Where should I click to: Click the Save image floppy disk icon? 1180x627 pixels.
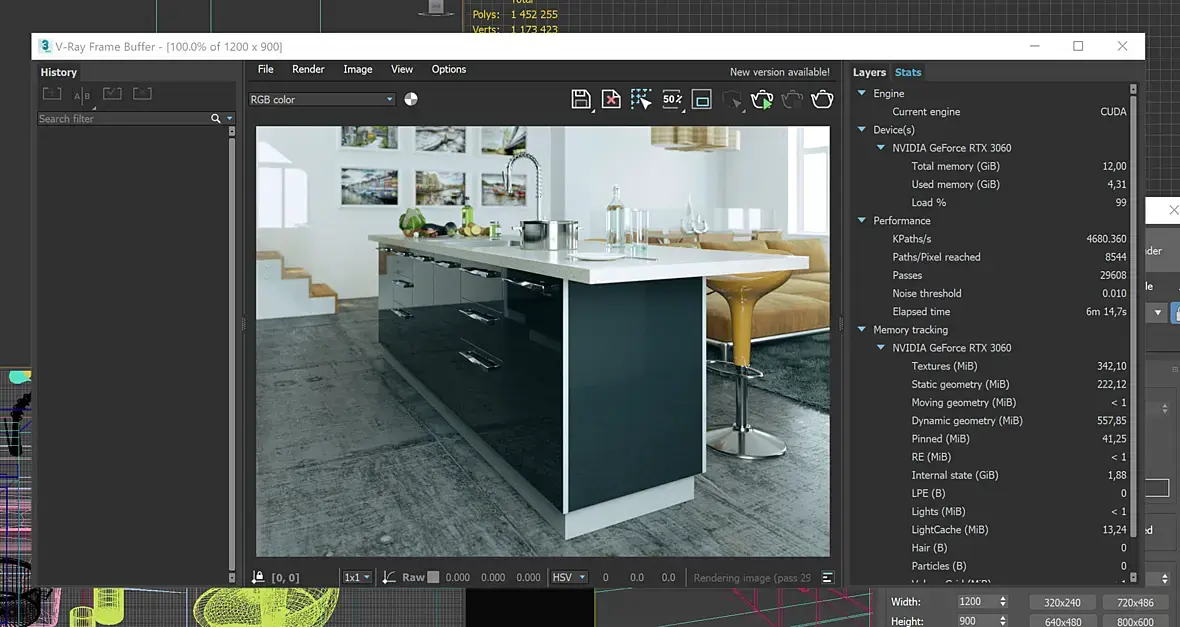tap(580, 99)
